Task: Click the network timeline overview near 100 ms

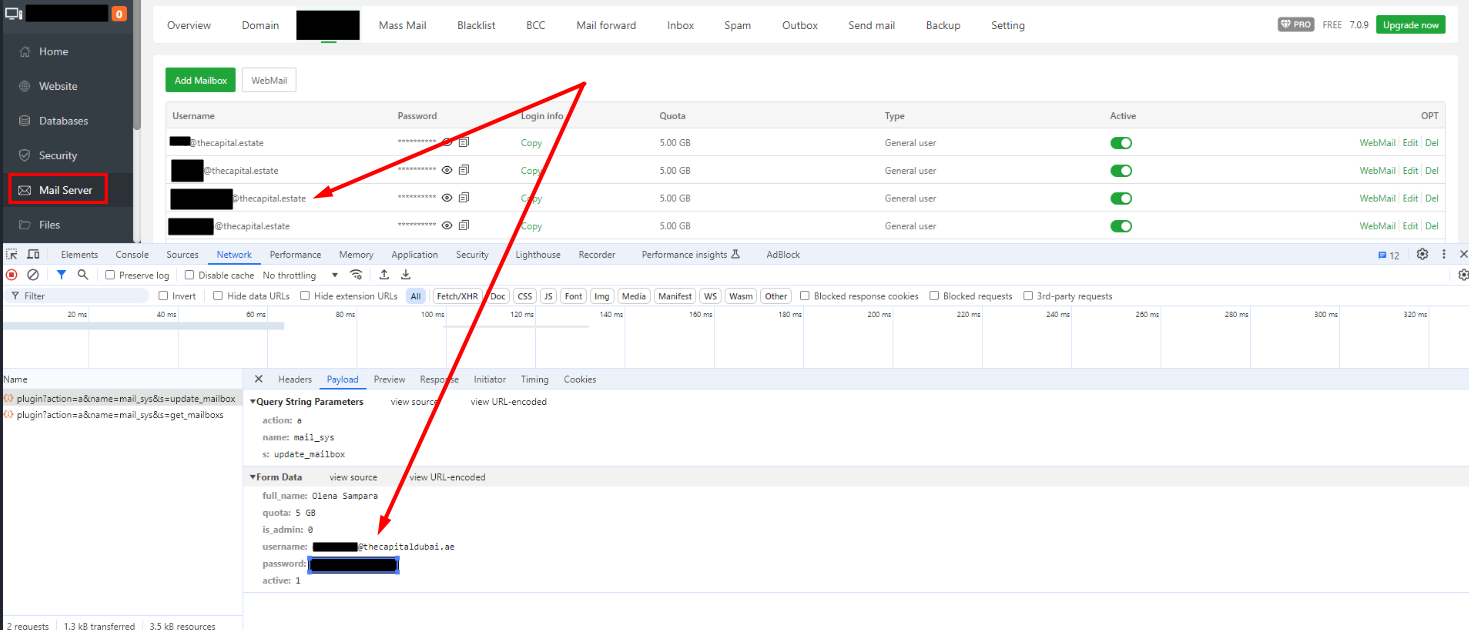Action: pos(432,340)
